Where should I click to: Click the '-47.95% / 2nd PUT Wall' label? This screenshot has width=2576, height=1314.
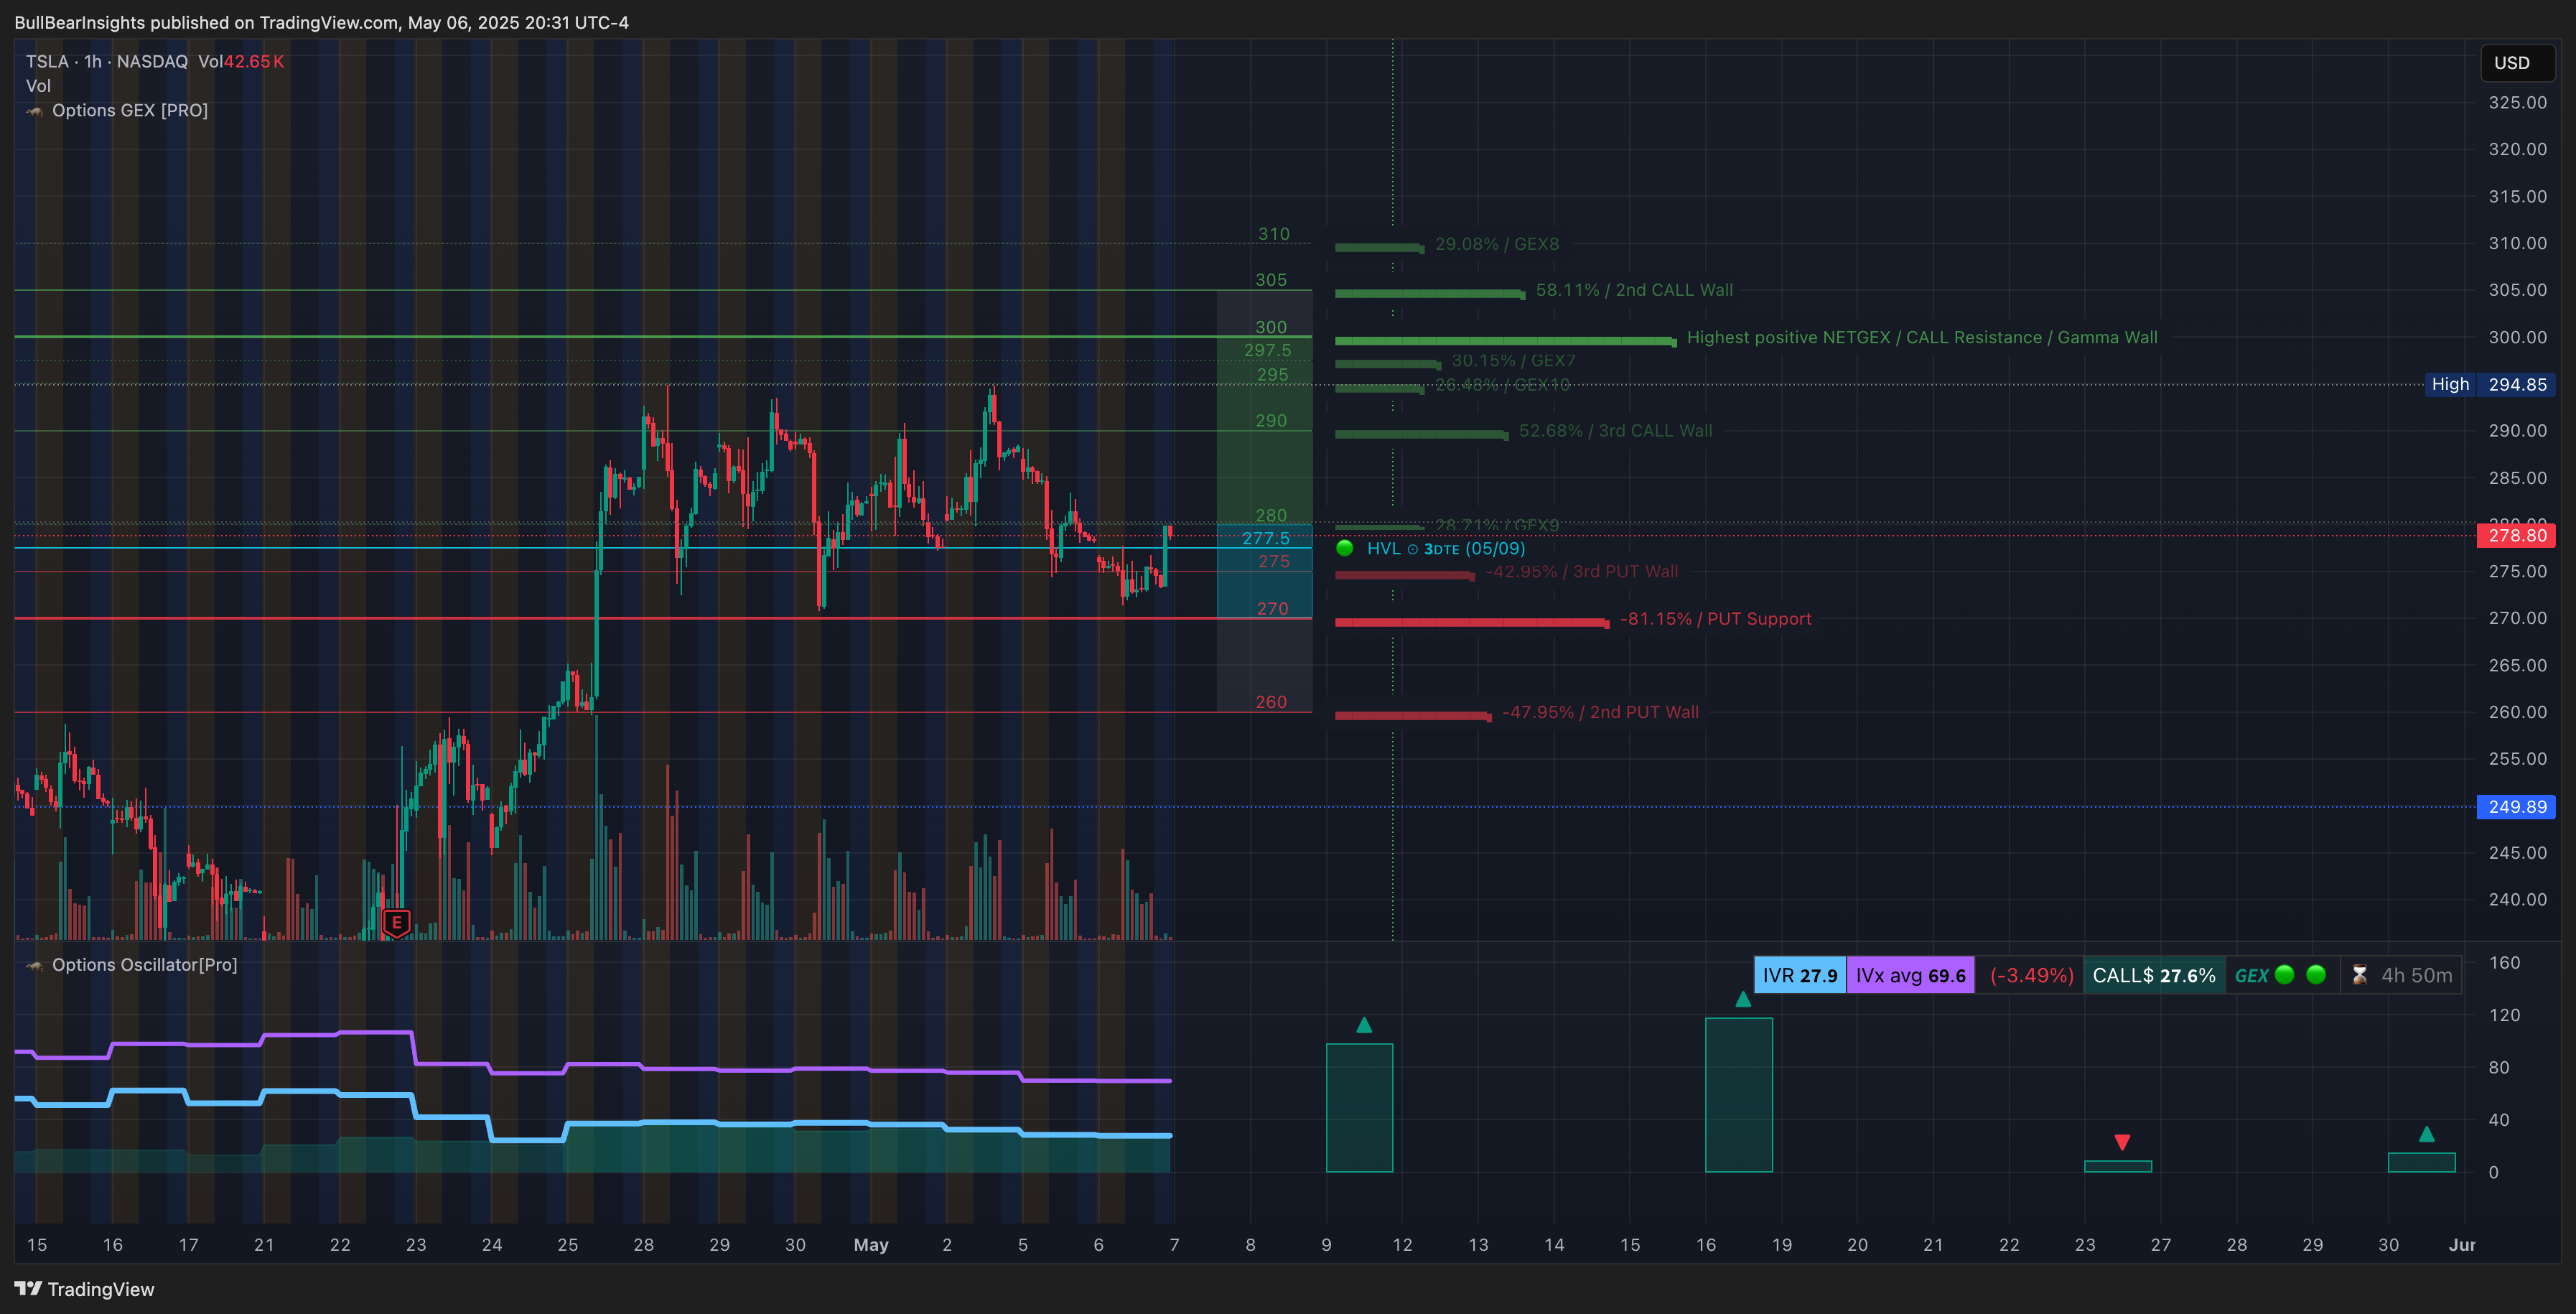(1600, 712)
